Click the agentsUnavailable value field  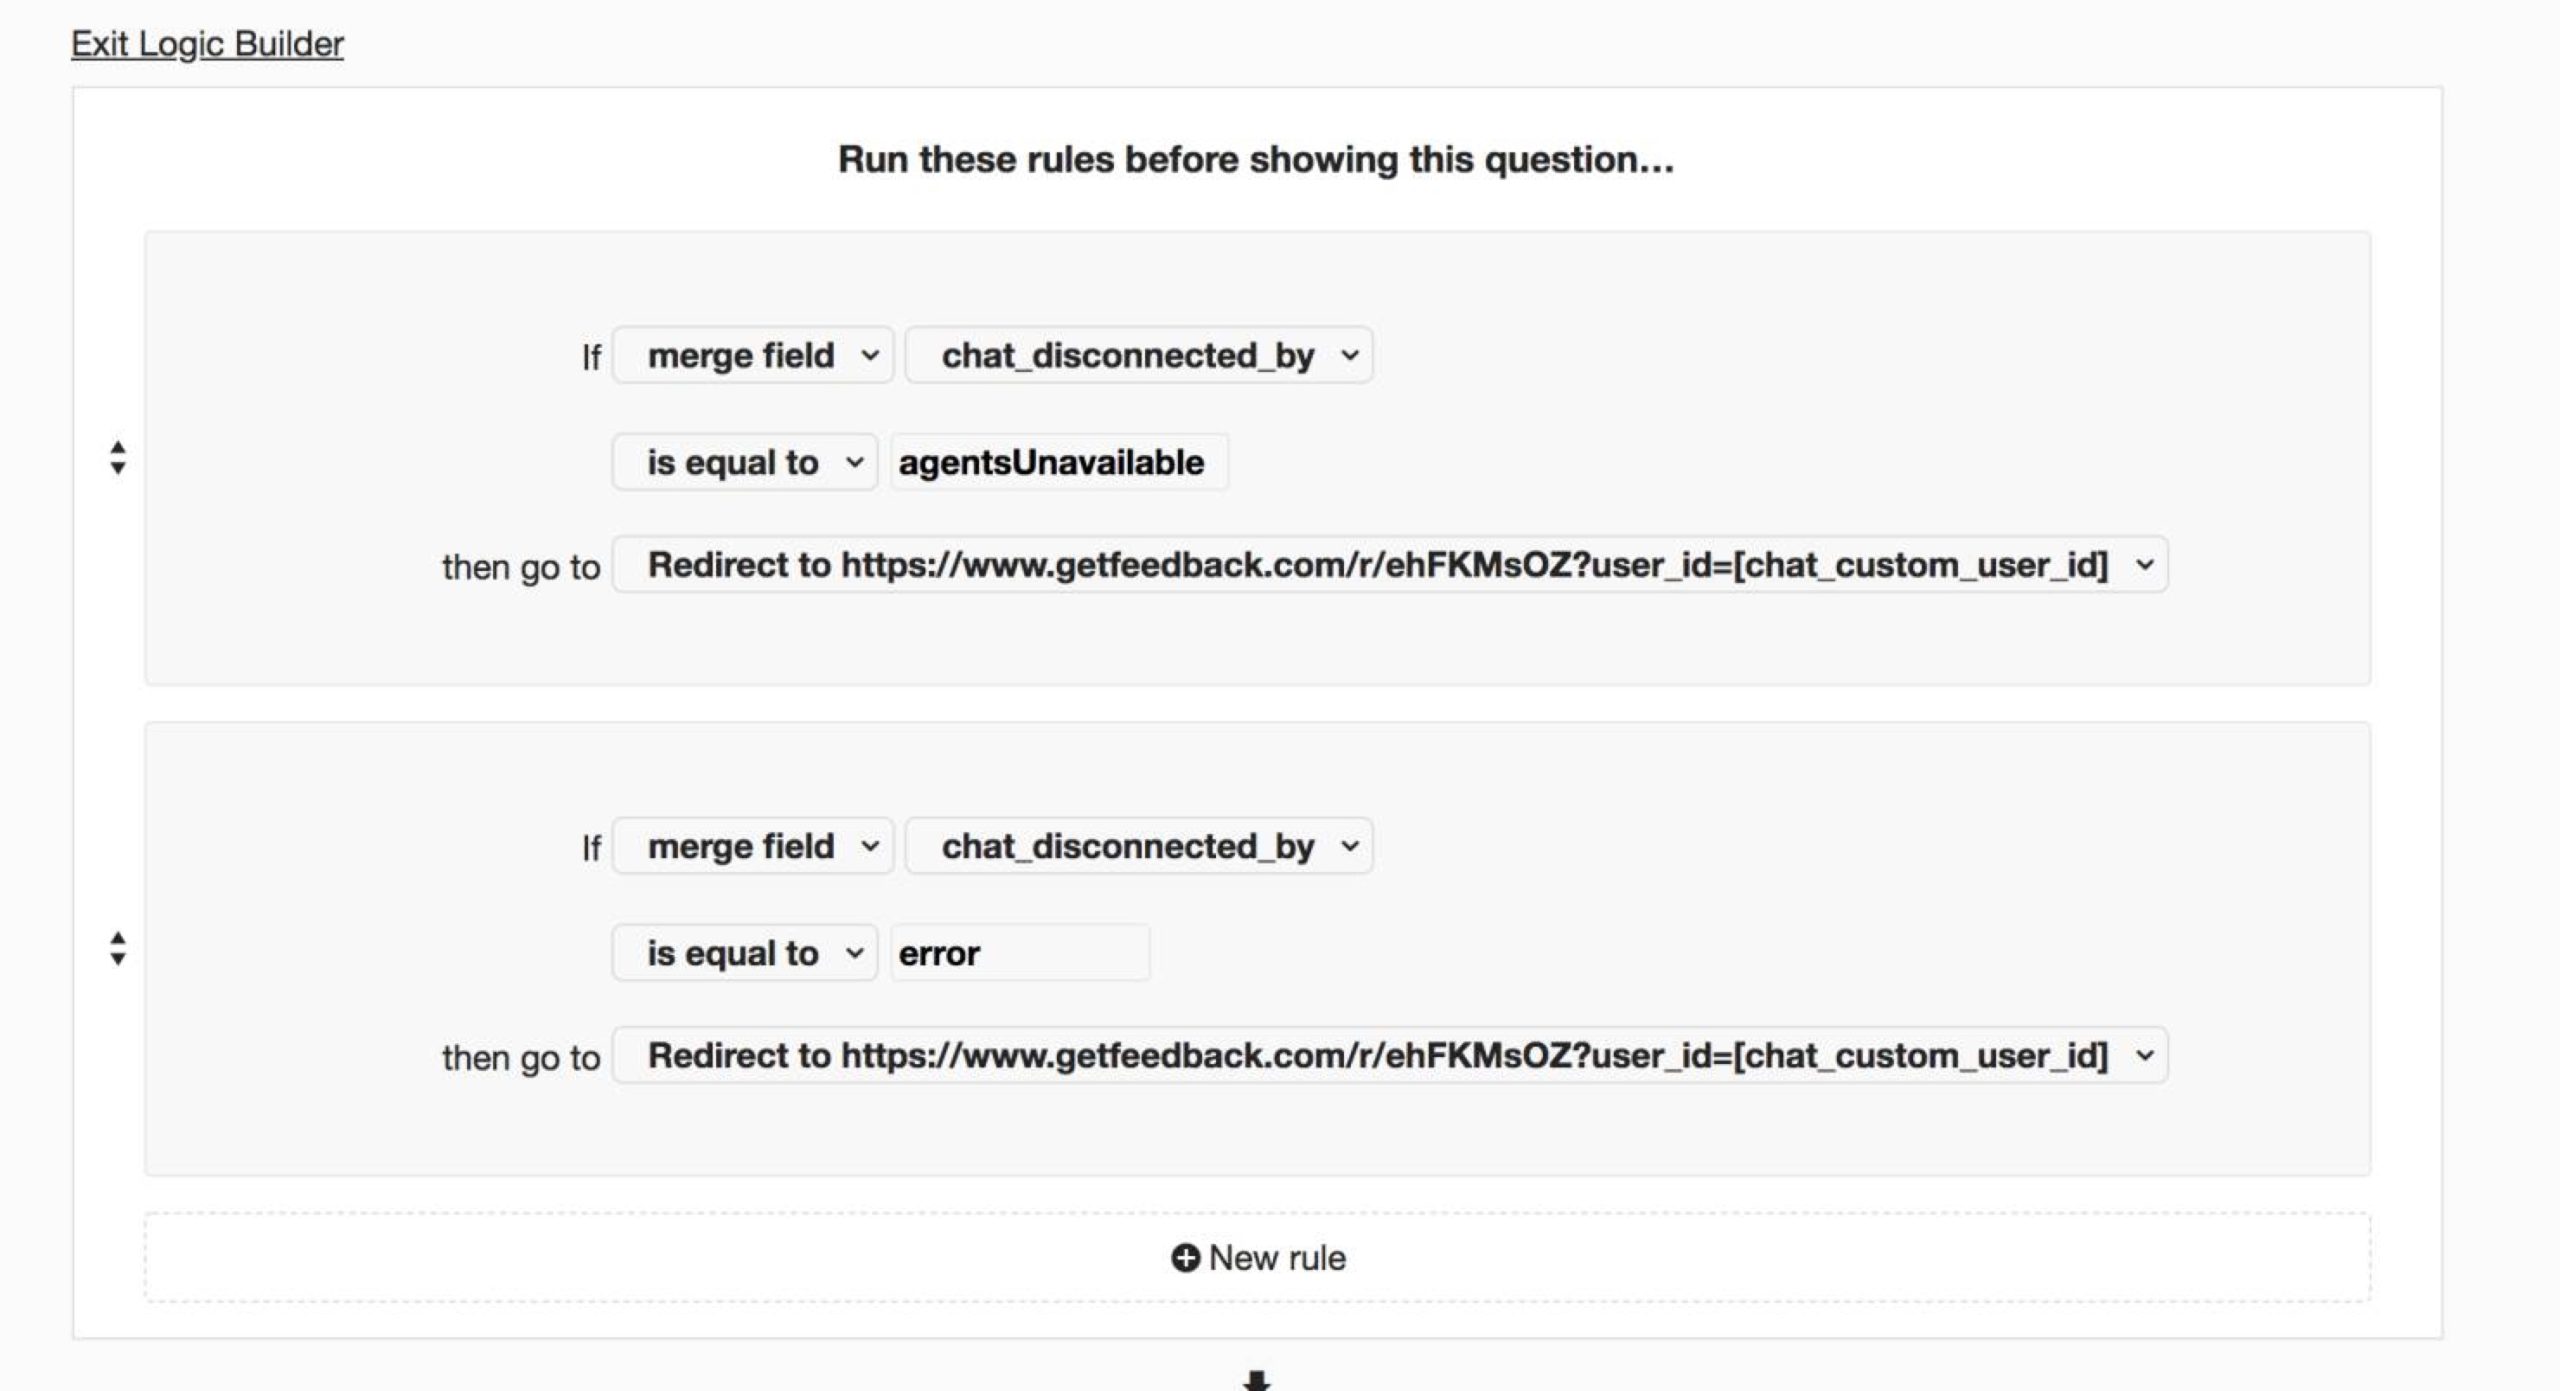point(1058,462)
